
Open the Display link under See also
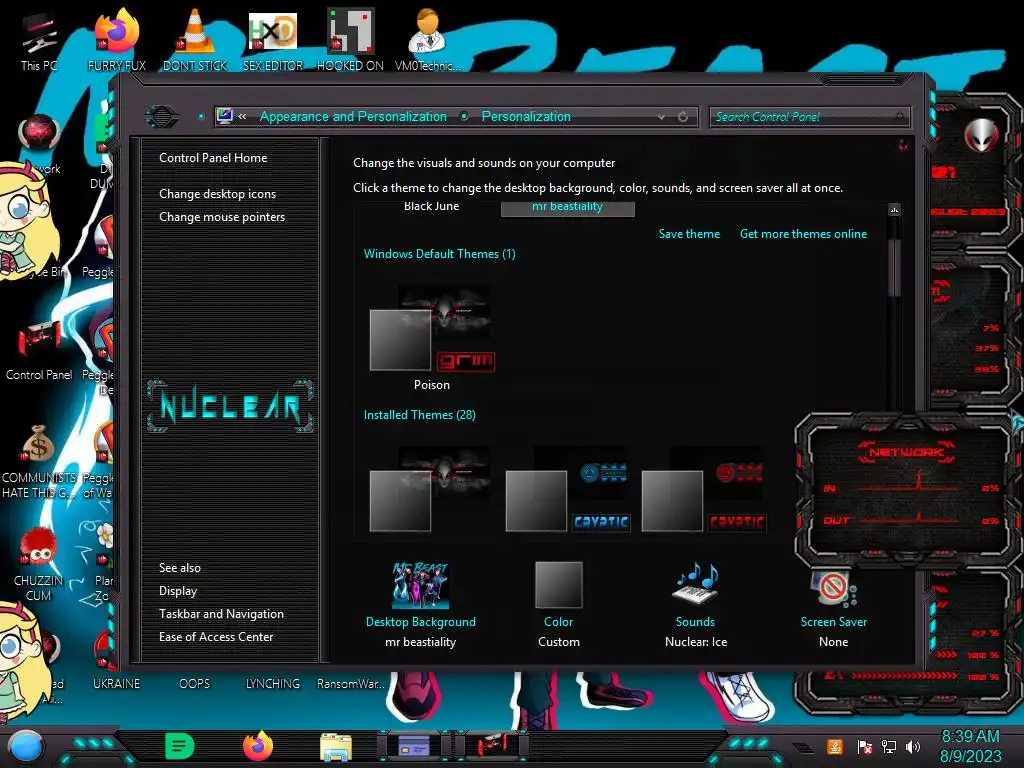(178, 591)
